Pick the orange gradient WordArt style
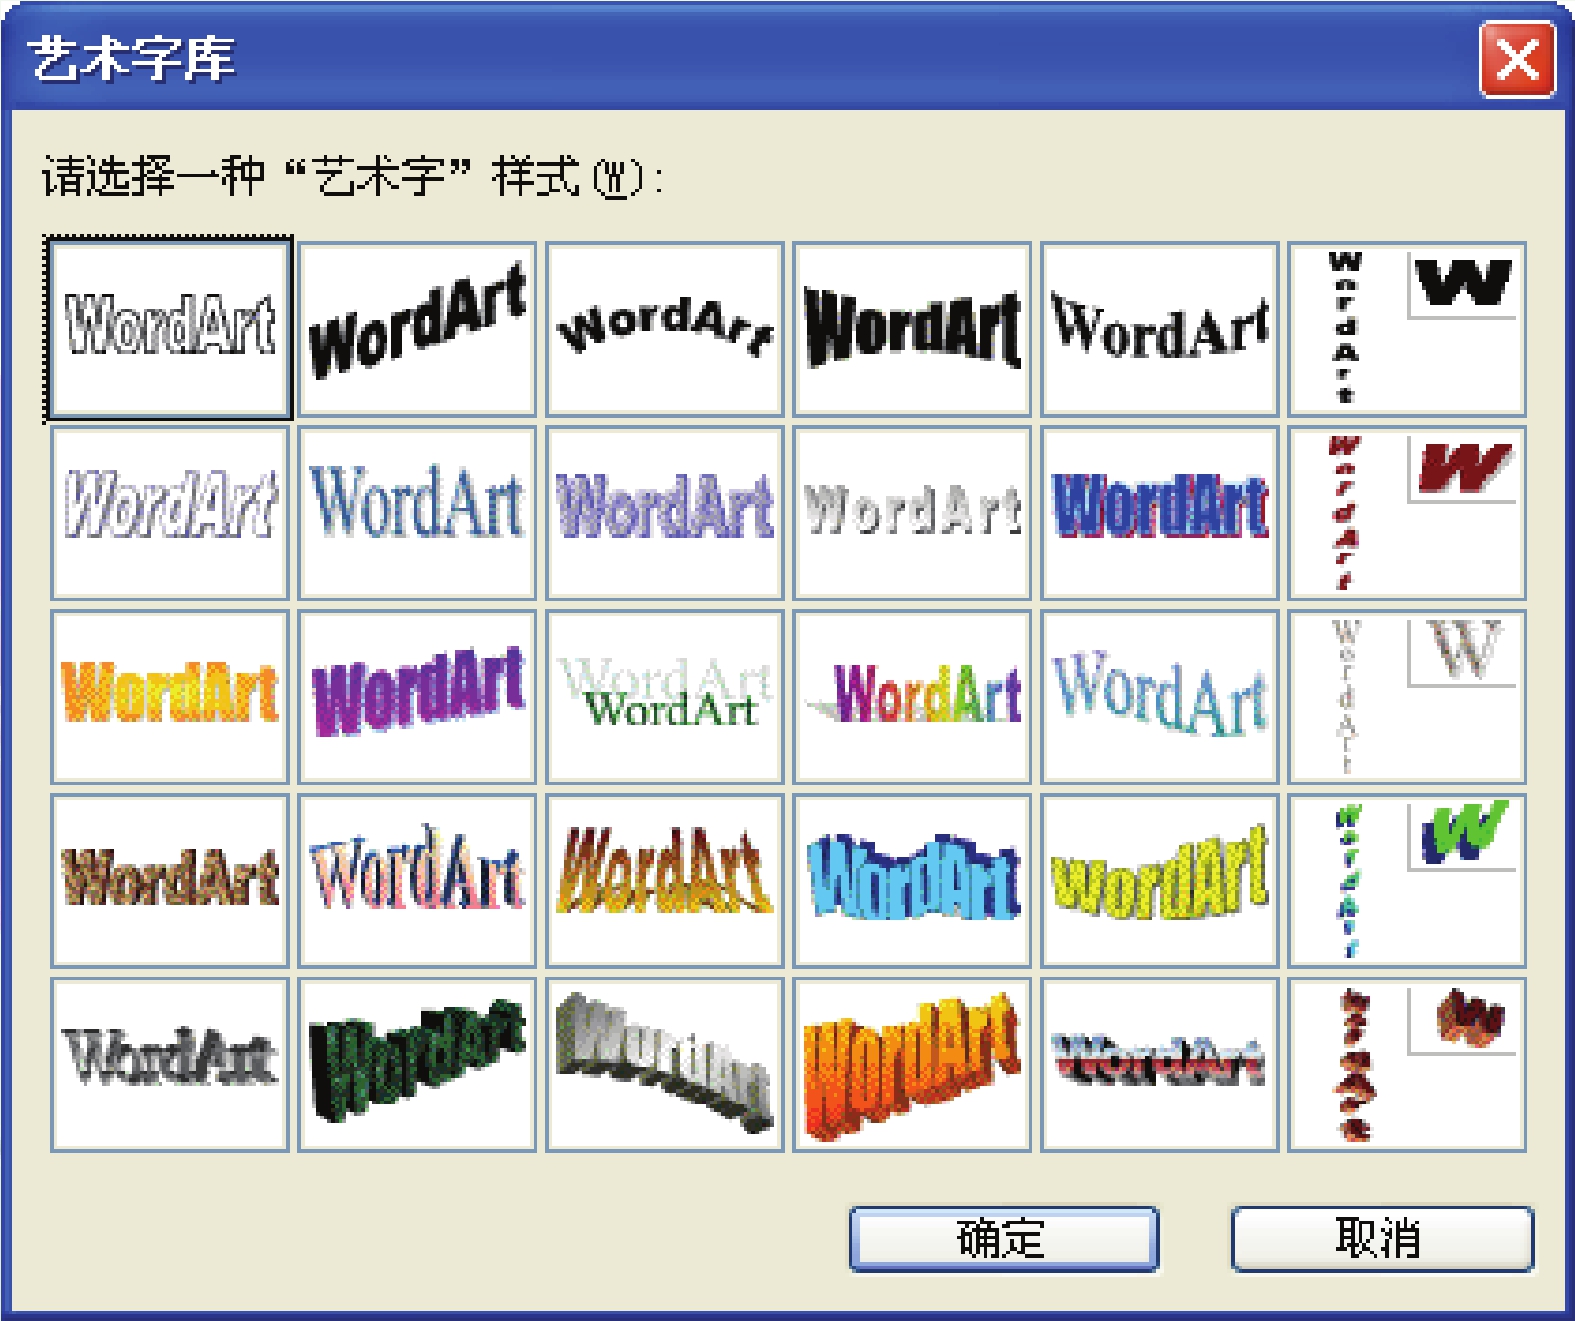 click(170, 697)
